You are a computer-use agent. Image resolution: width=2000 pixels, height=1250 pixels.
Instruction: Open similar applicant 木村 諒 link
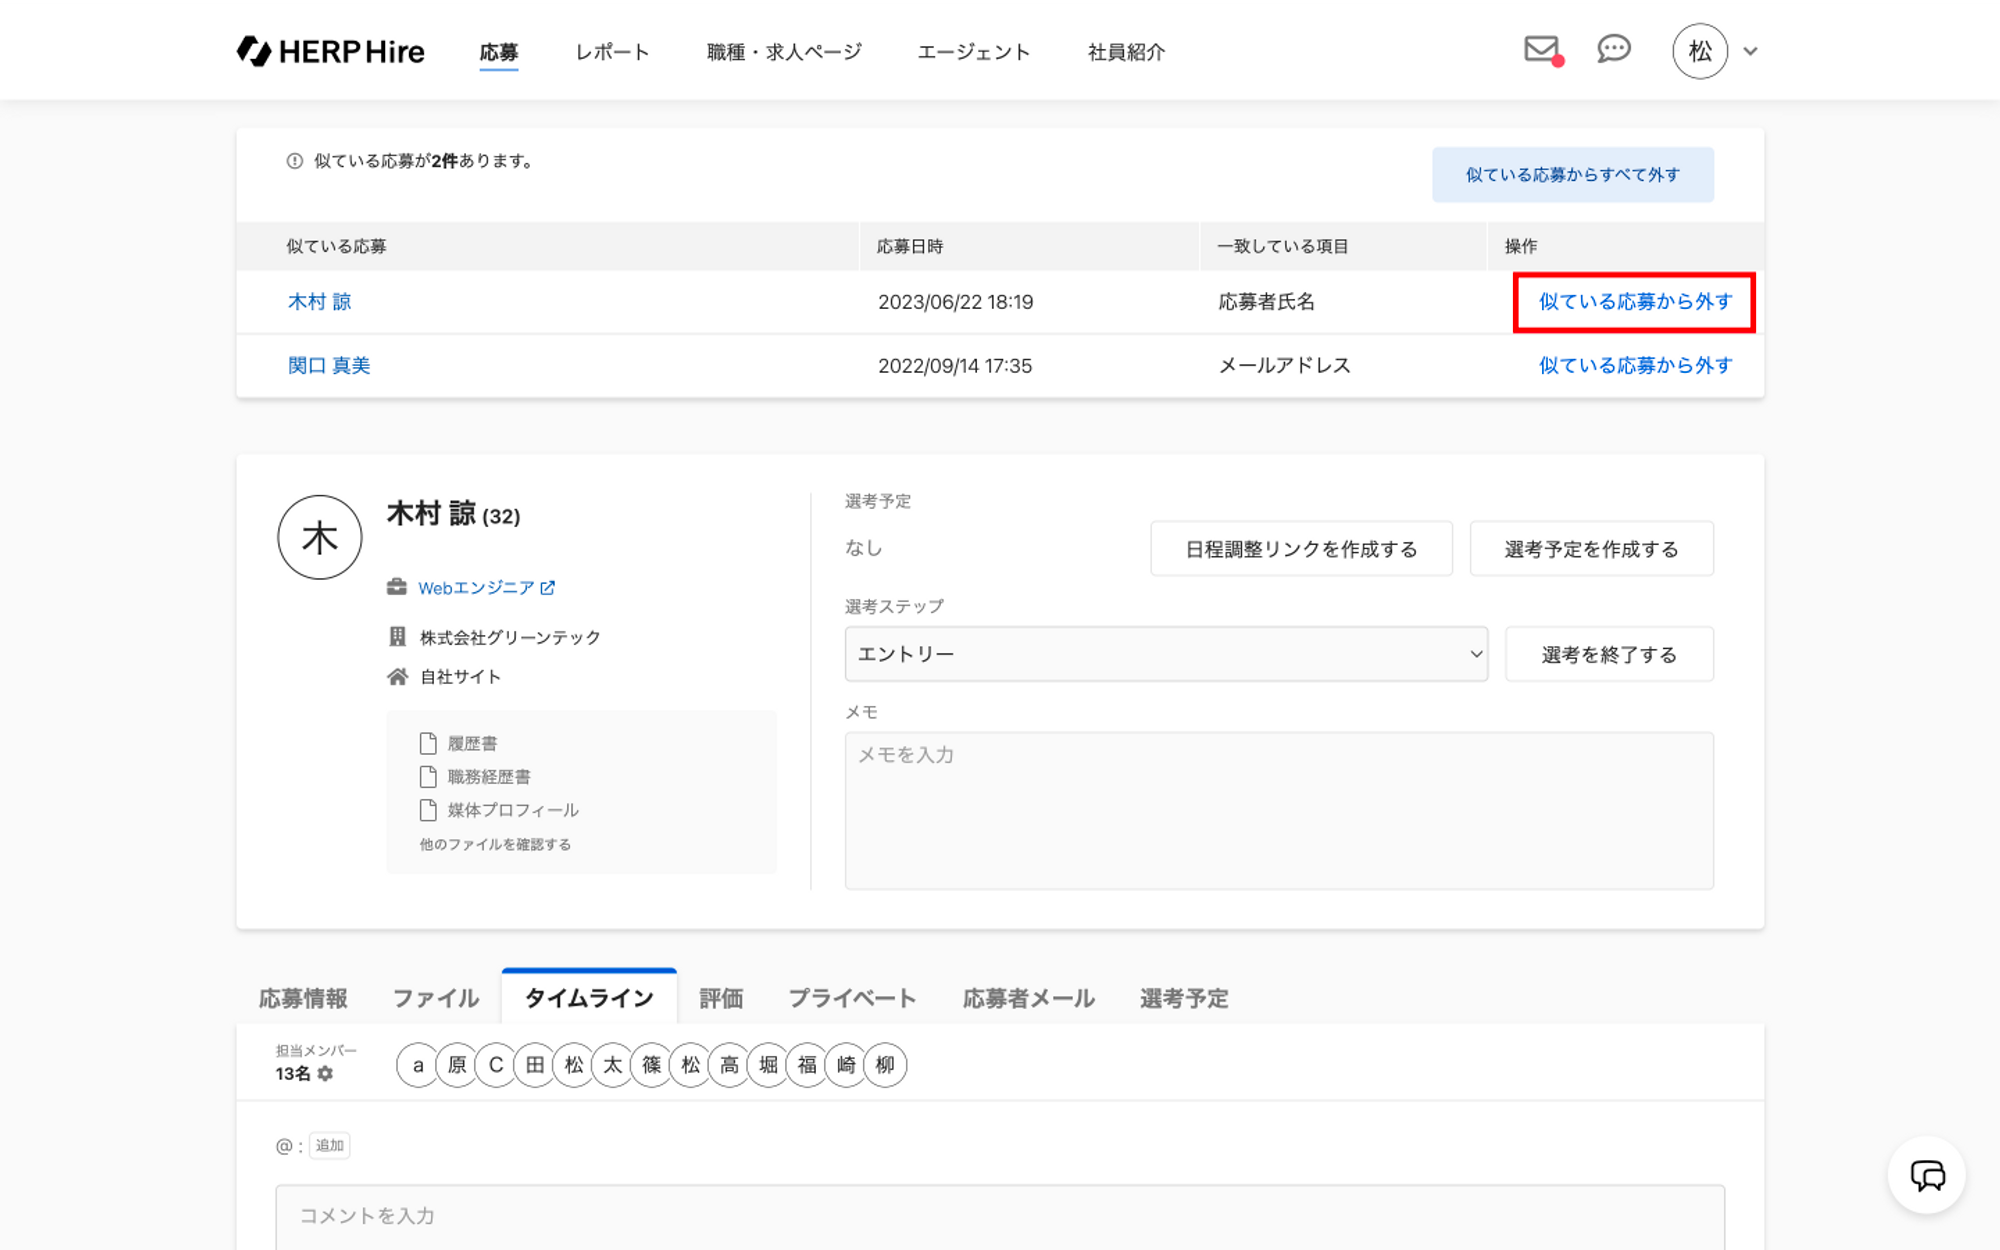[x=320, y=302]
